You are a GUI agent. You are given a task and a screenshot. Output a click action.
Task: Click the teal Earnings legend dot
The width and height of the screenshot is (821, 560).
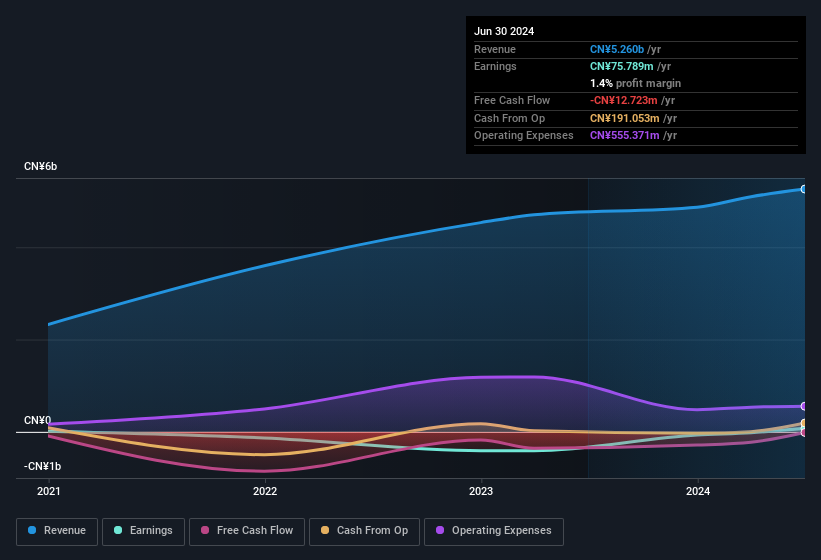click(118, 530)
